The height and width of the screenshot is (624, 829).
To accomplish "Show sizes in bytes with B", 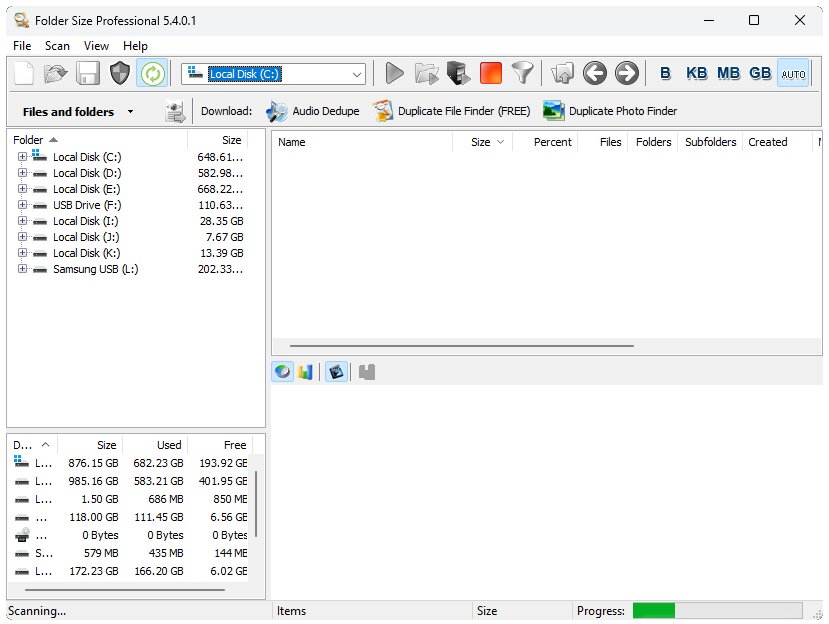I will coord(665,73).
